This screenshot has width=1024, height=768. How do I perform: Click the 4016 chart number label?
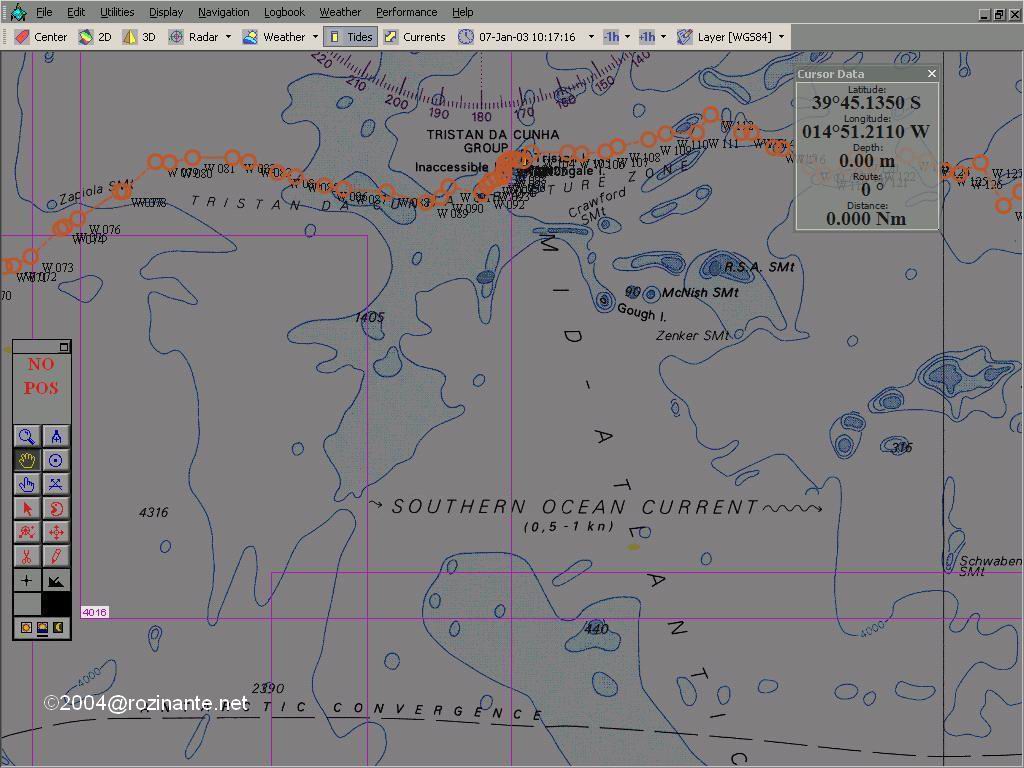[95, 612]
